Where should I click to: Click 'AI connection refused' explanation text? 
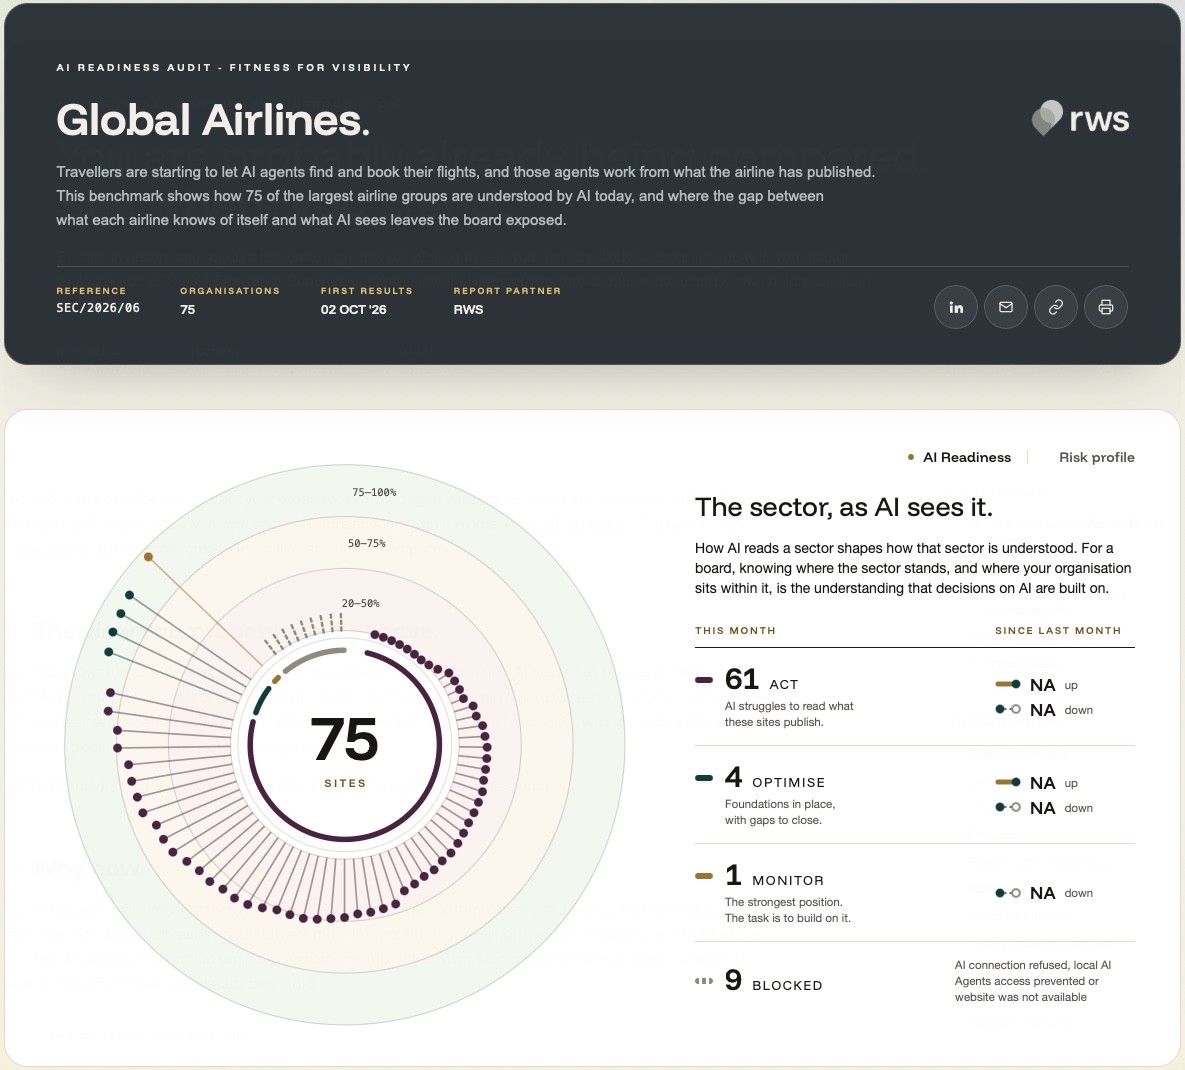coord(1032,981)
